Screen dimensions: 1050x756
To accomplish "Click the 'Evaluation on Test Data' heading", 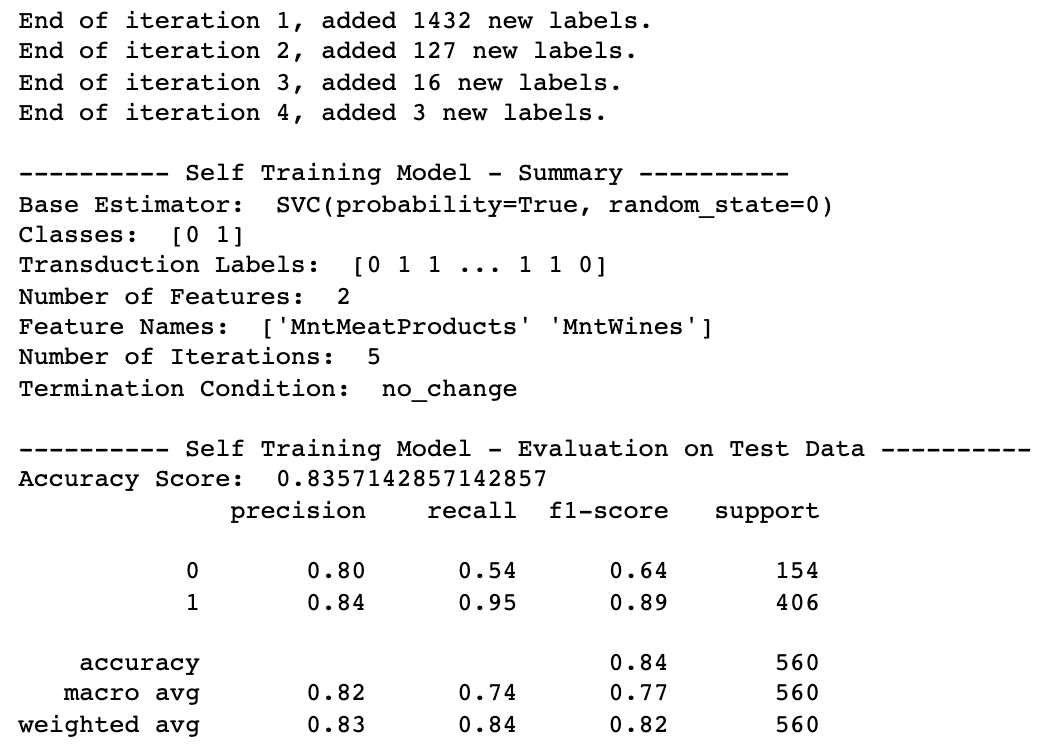I will coord(690,449).
